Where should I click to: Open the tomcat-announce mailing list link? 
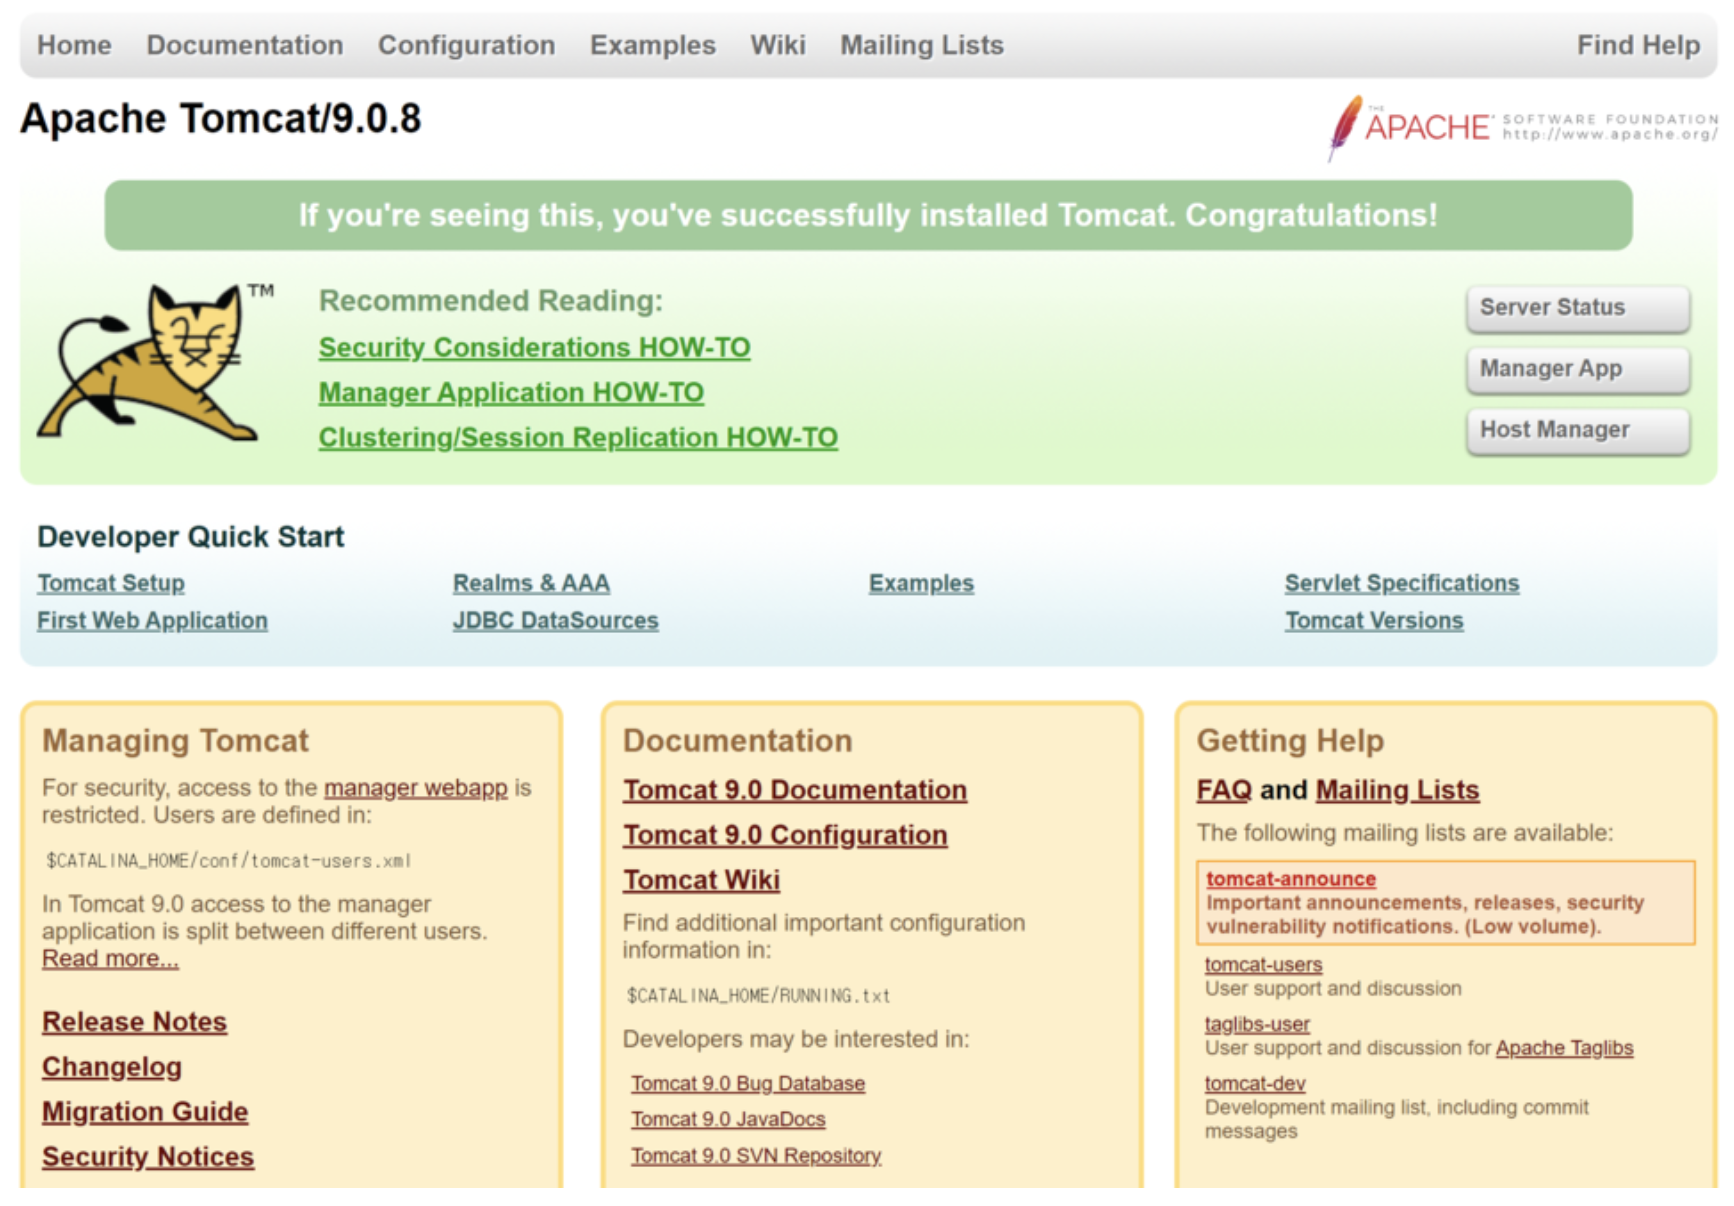point(1291,879)
